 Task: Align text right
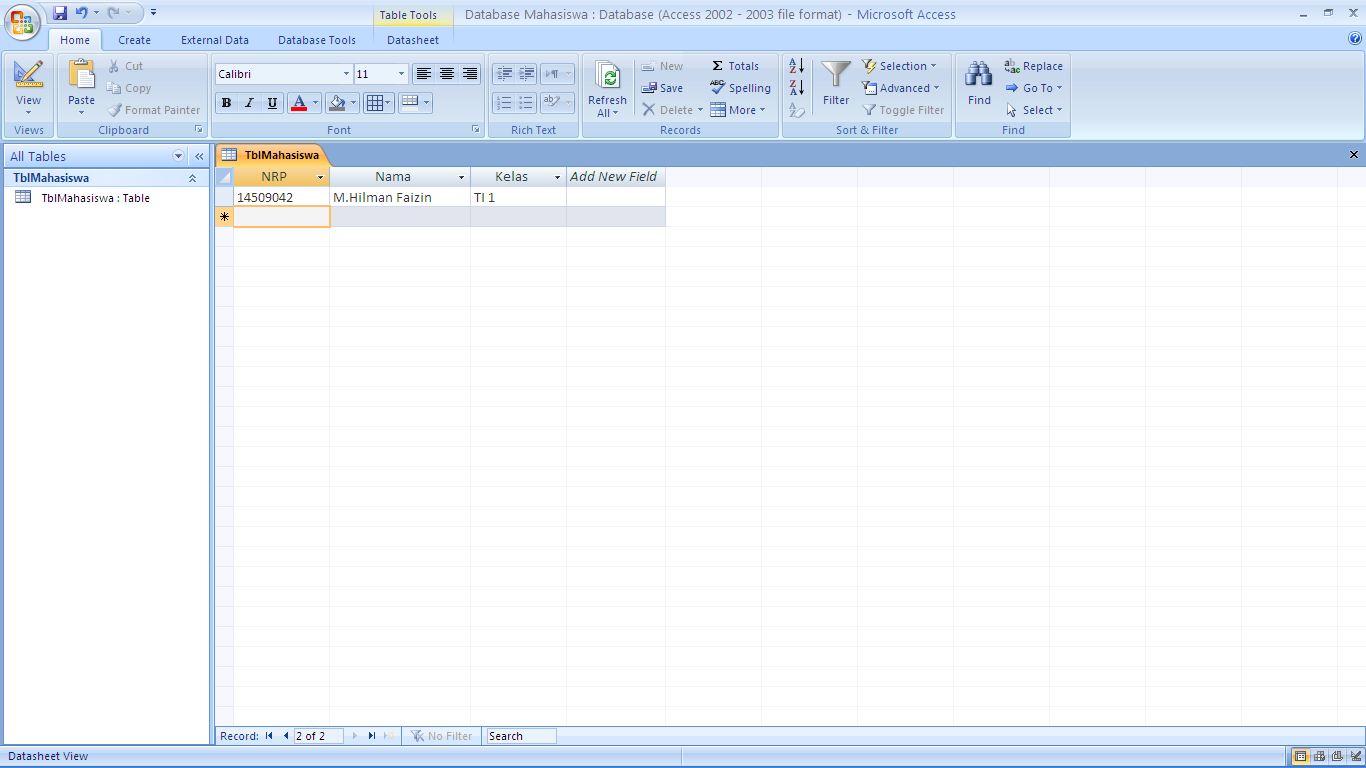pos(470,74)
